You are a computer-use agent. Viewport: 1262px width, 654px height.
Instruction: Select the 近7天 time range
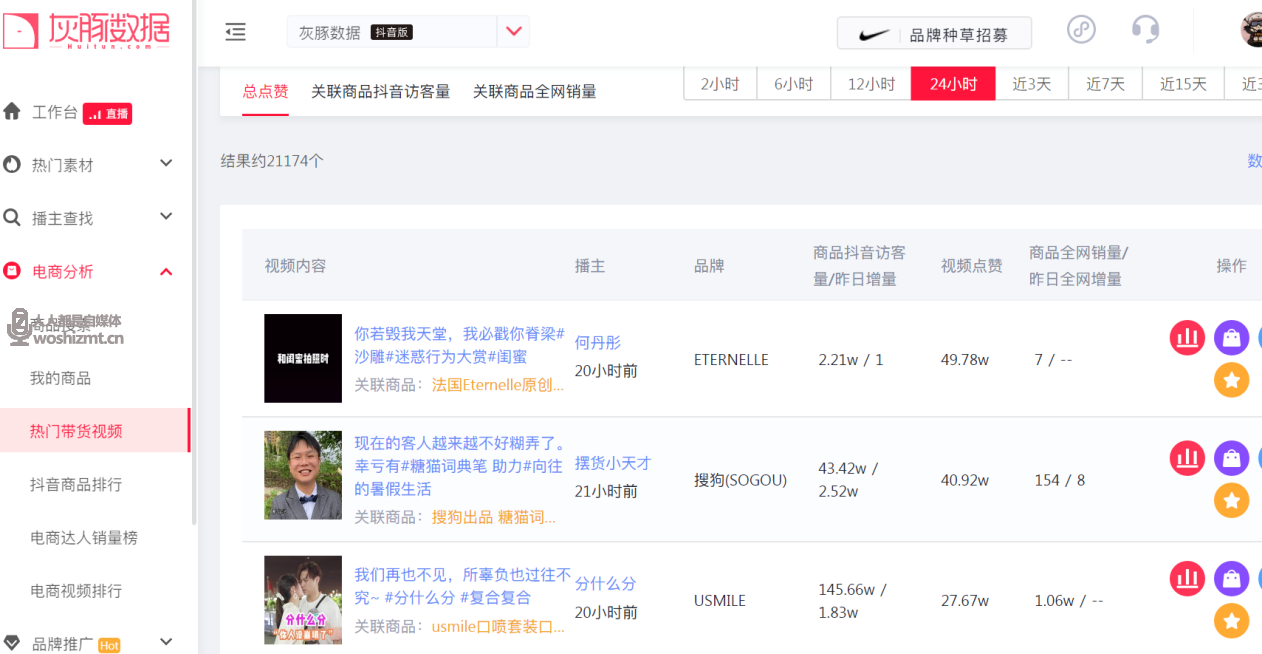point(1106,84)
